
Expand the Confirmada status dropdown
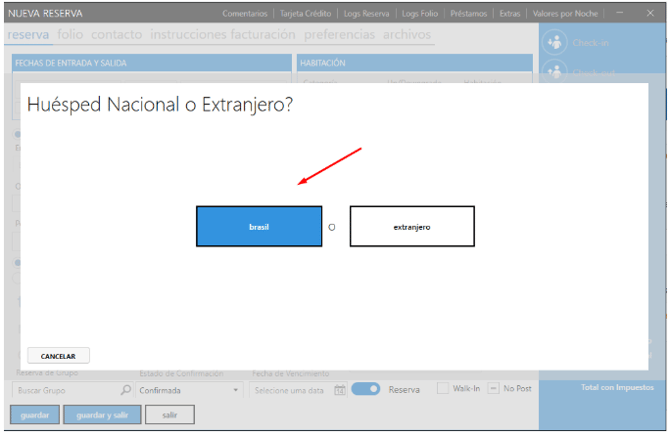pyautogui.click(x=236, y=390)
